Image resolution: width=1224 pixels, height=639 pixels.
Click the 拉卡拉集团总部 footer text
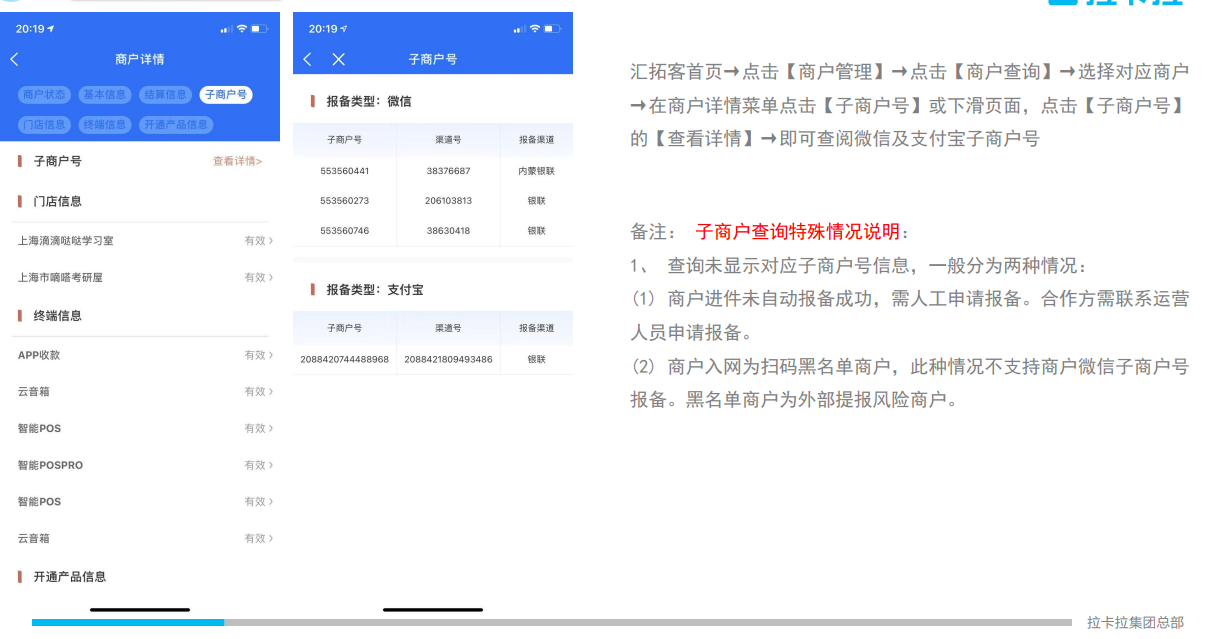(1135, 623)
